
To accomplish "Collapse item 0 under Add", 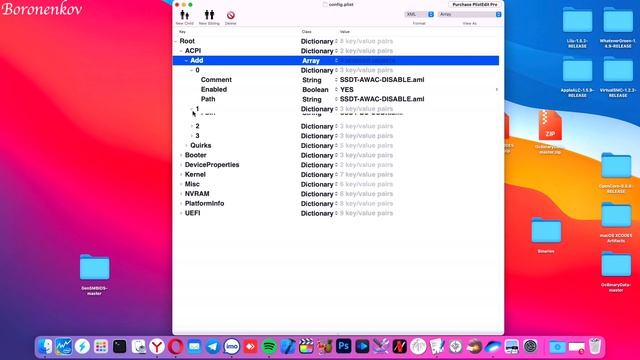I will pos(192,70).
